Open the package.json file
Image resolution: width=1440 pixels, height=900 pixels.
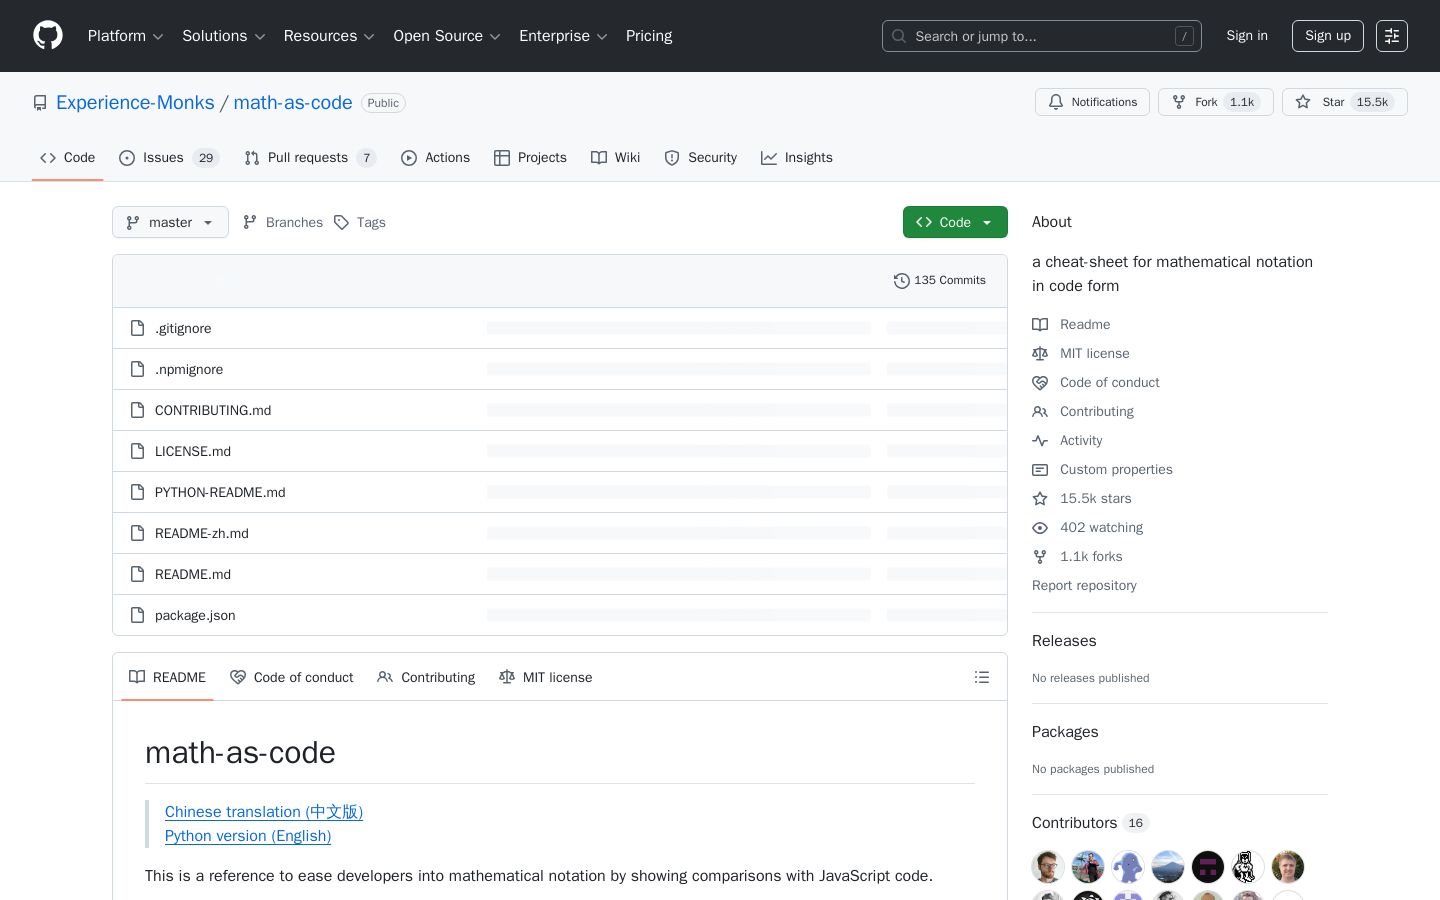[195, 615]
